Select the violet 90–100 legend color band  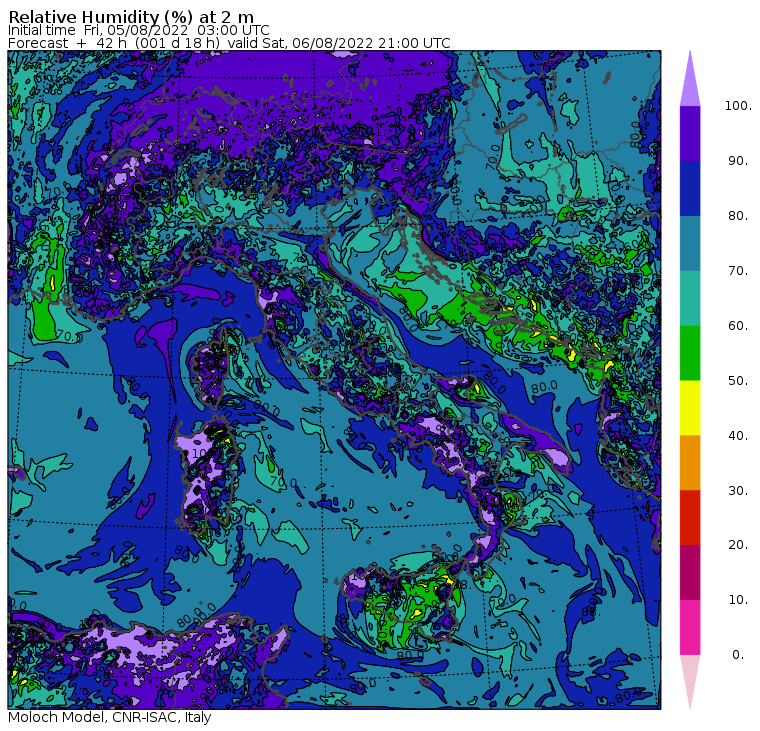coord(690,133)
